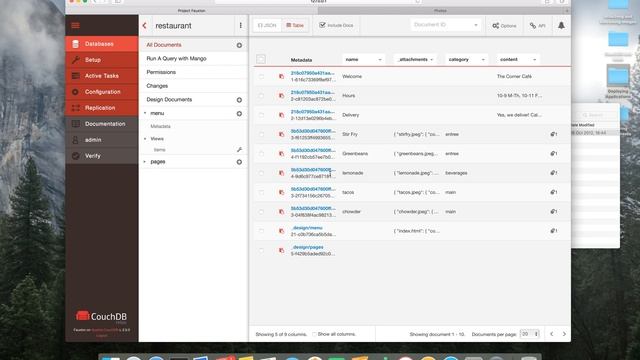Open menu design doc Metadata
The height and width of the screenshot is (360, 640).
pos(160,126)
